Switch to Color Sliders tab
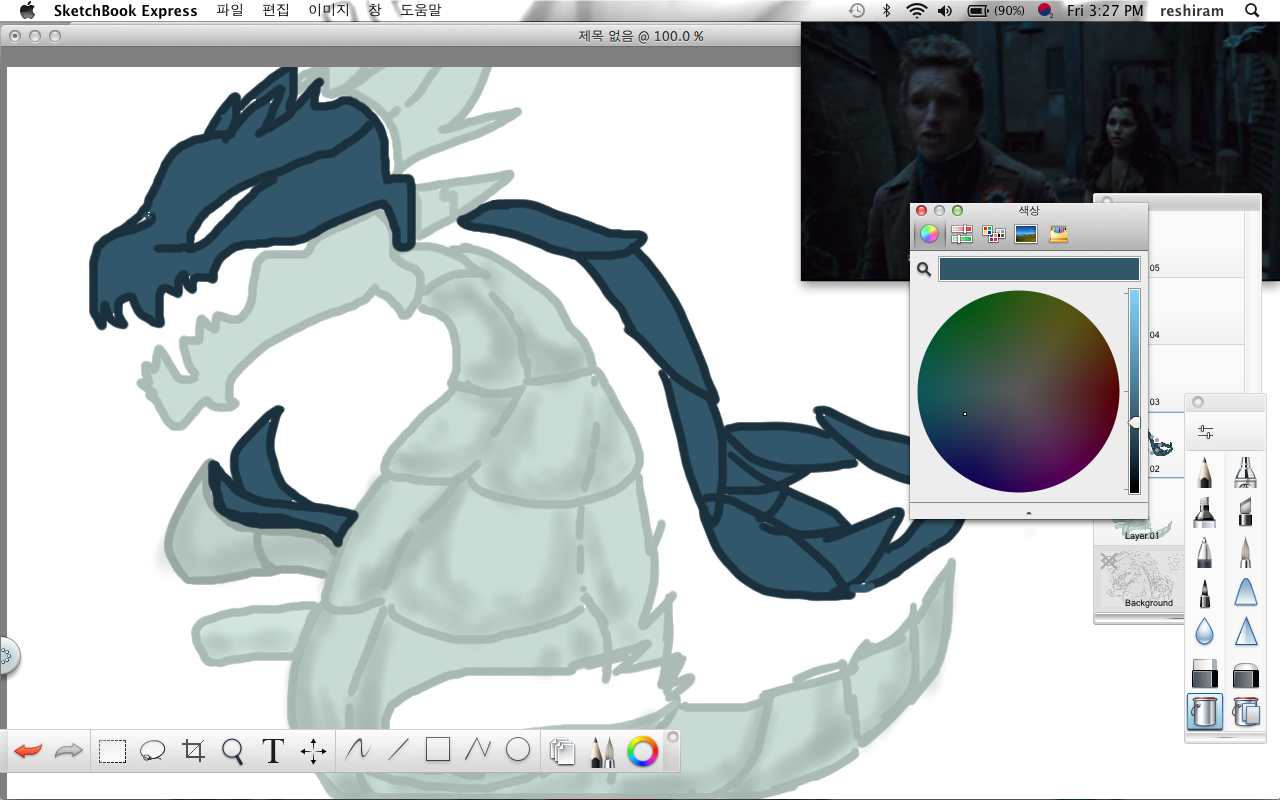This screenshot has height=800, width=1280. coord(962,234)
